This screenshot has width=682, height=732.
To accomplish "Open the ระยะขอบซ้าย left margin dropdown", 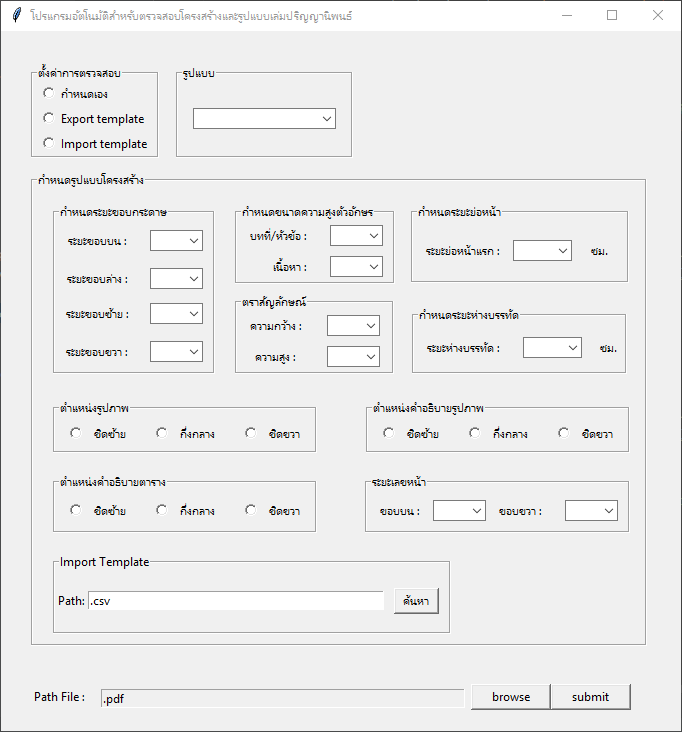I will point(176,314).
